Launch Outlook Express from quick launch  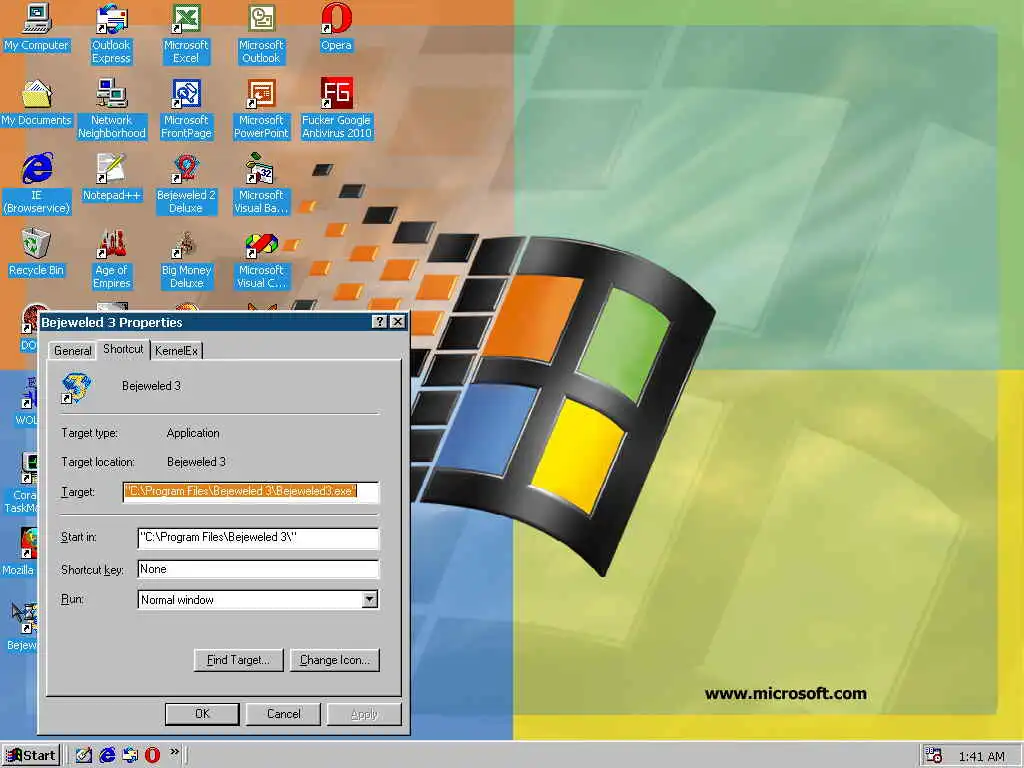coord(130,756)
